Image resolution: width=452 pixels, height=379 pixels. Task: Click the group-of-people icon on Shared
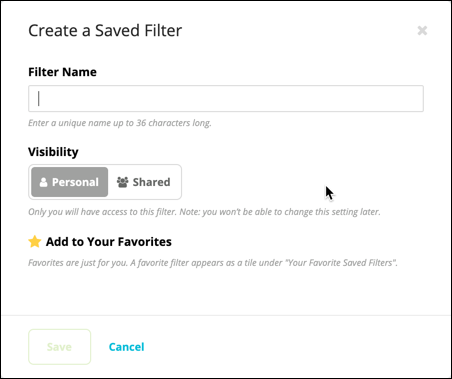[122, 182]
